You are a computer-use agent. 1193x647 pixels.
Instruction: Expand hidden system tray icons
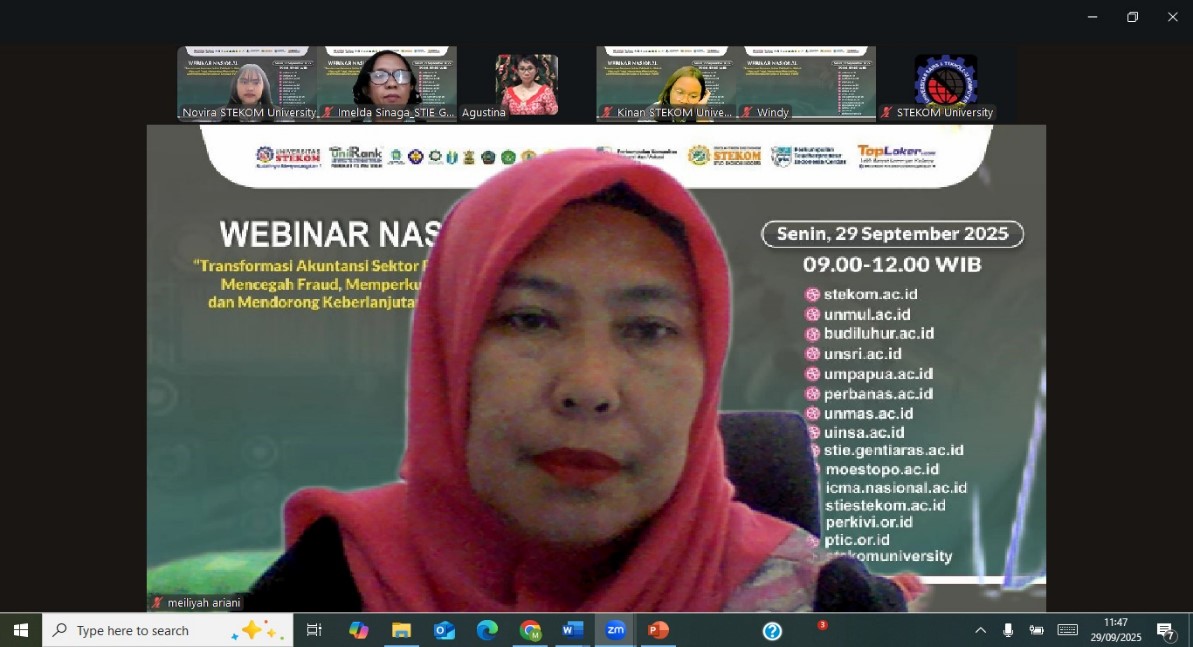tap(980, 630)
